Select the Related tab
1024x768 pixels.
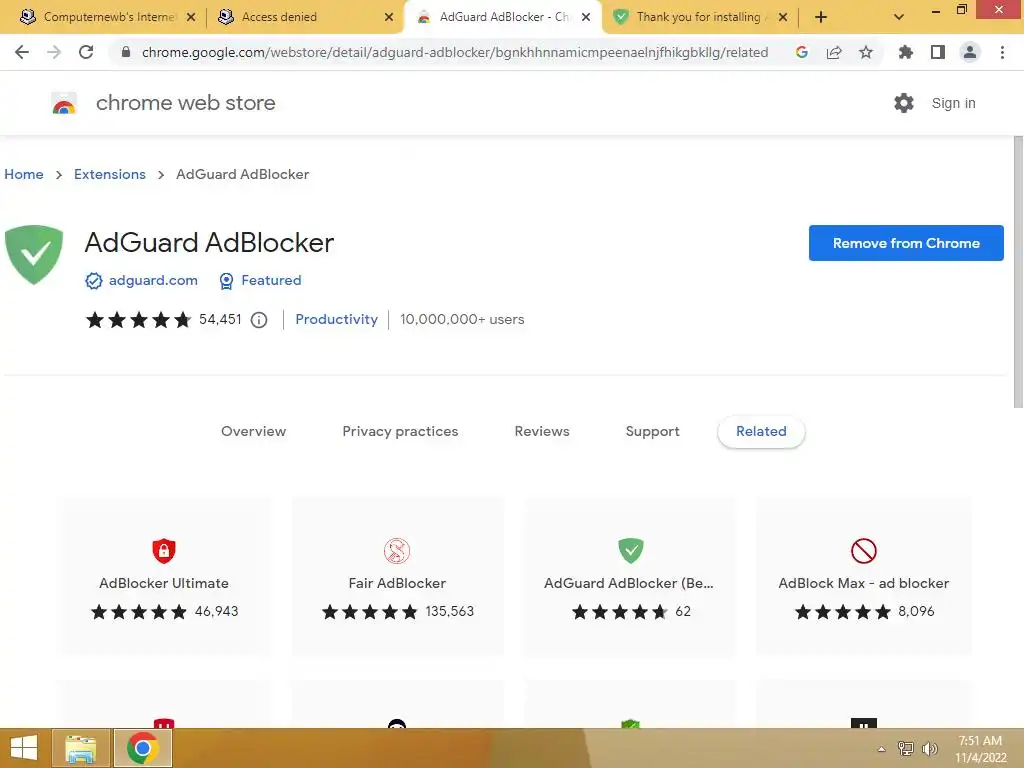pyautogui.click(x=761, y=431)
